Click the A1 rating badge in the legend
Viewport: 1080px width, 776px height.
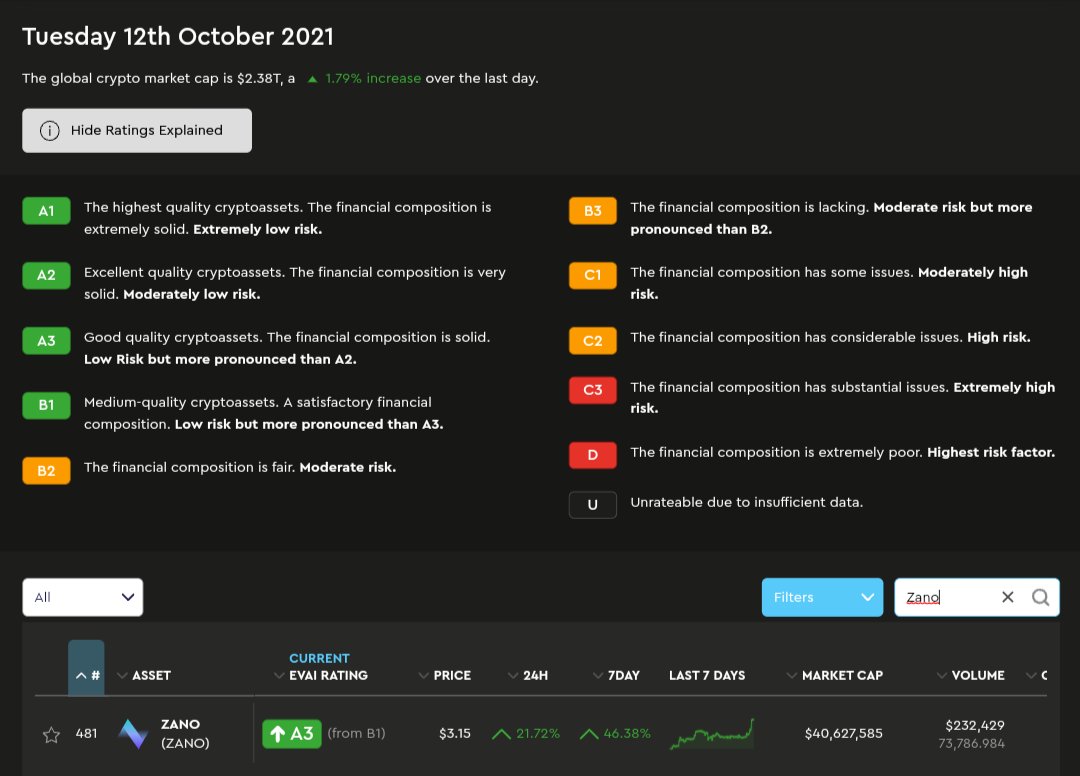click(46, 211)
